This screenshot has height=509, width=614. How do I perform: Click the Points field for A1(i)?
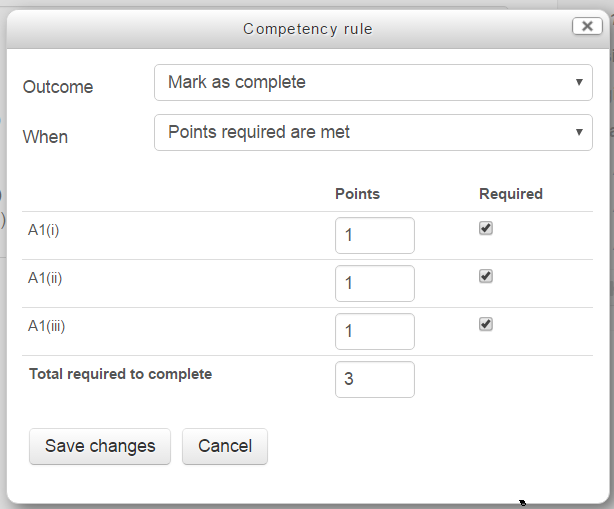(x=374, y=236)
